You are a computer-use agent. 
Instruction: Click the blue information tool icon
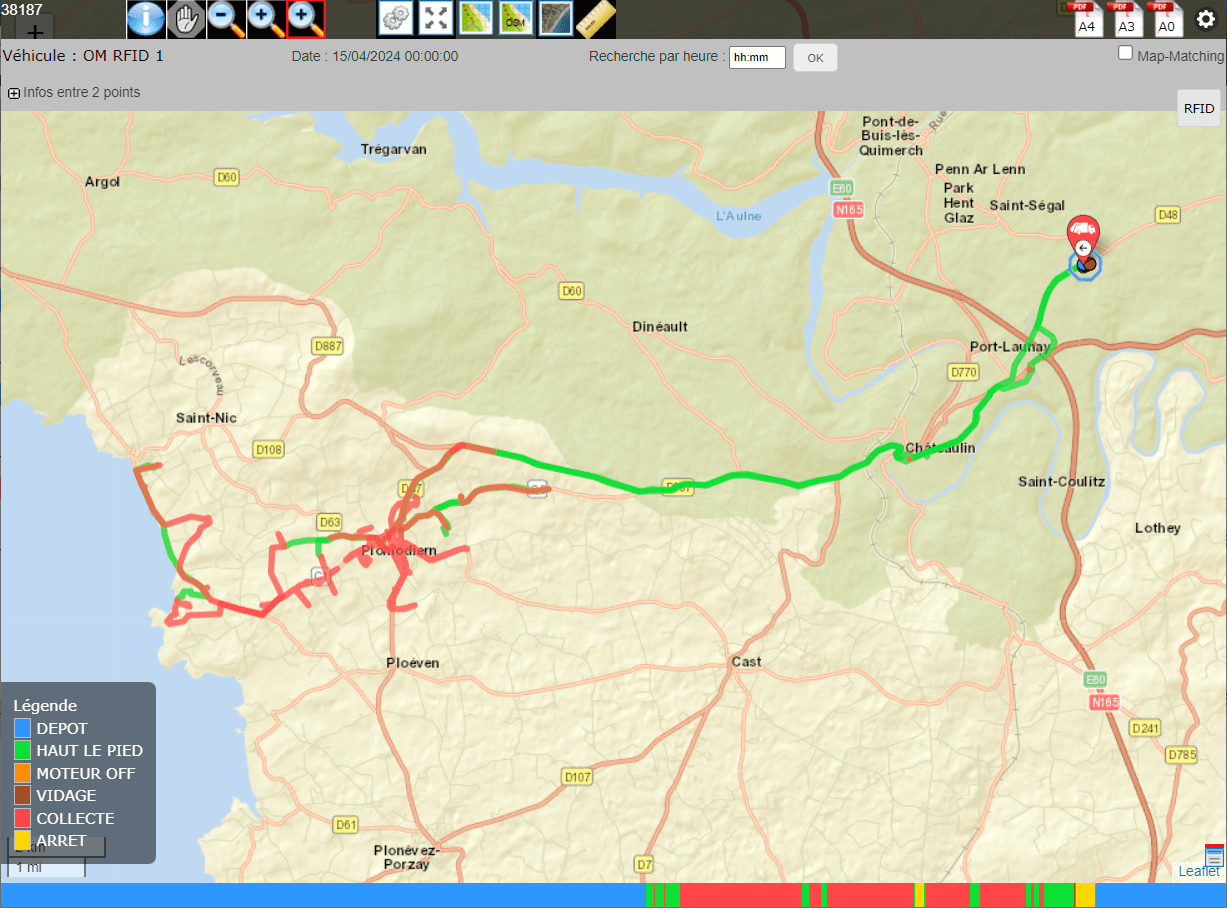(146, 19)
